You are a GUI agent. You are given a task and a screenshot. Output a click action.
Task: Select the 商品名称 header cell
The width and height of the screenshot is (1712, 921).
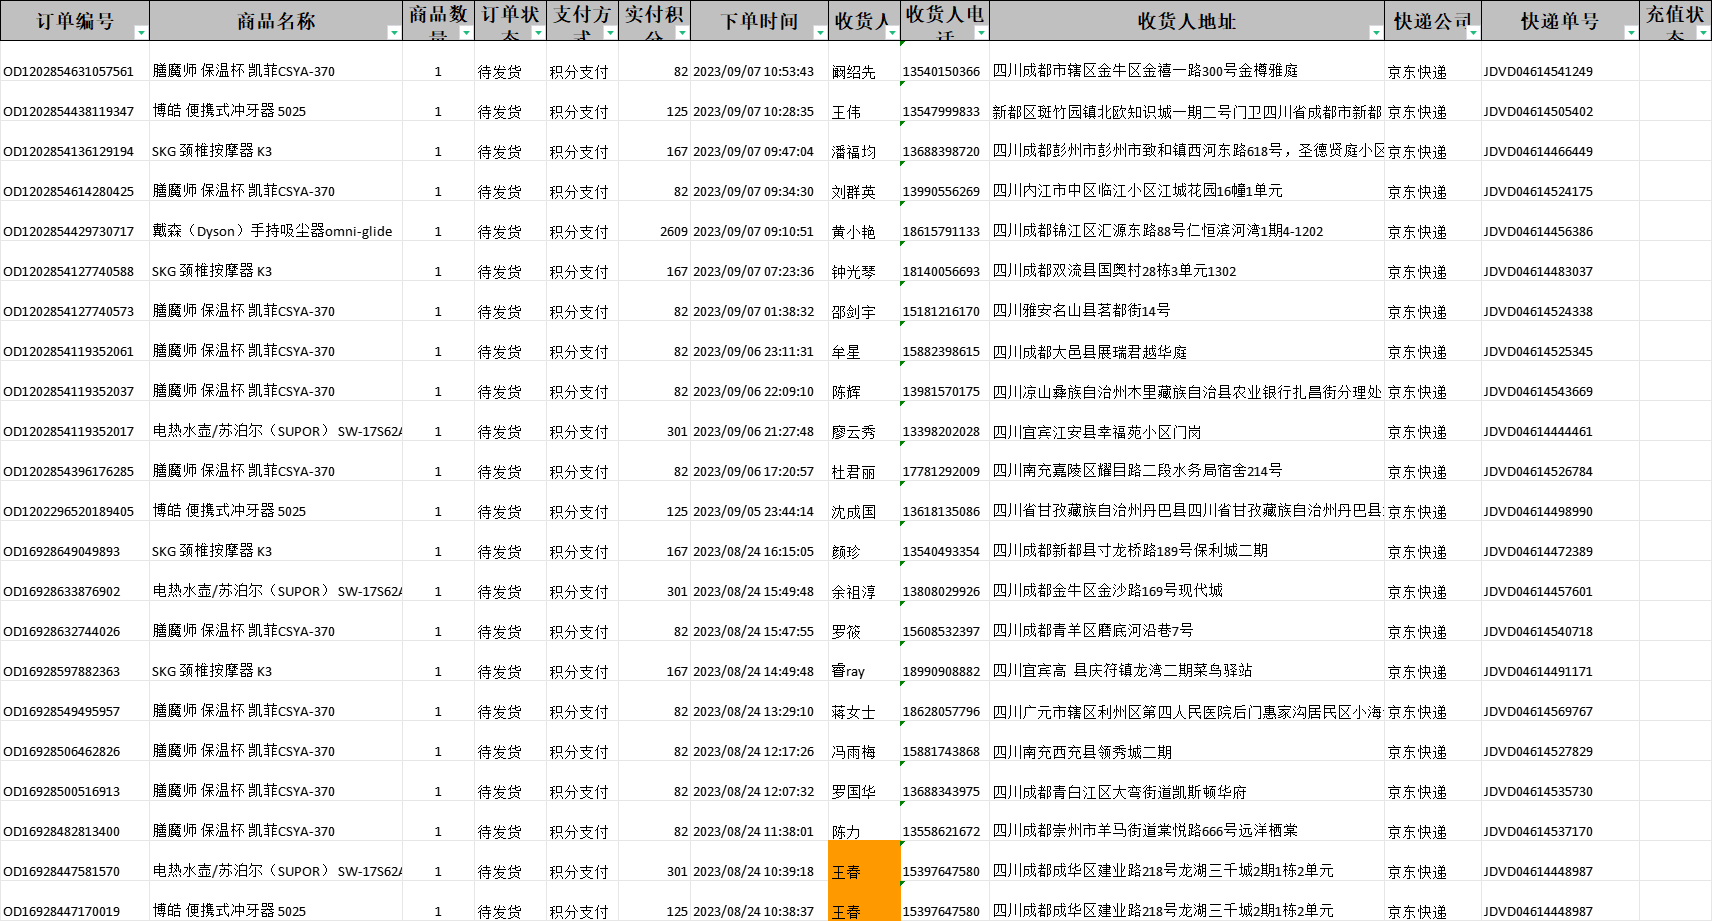[276, 21]
